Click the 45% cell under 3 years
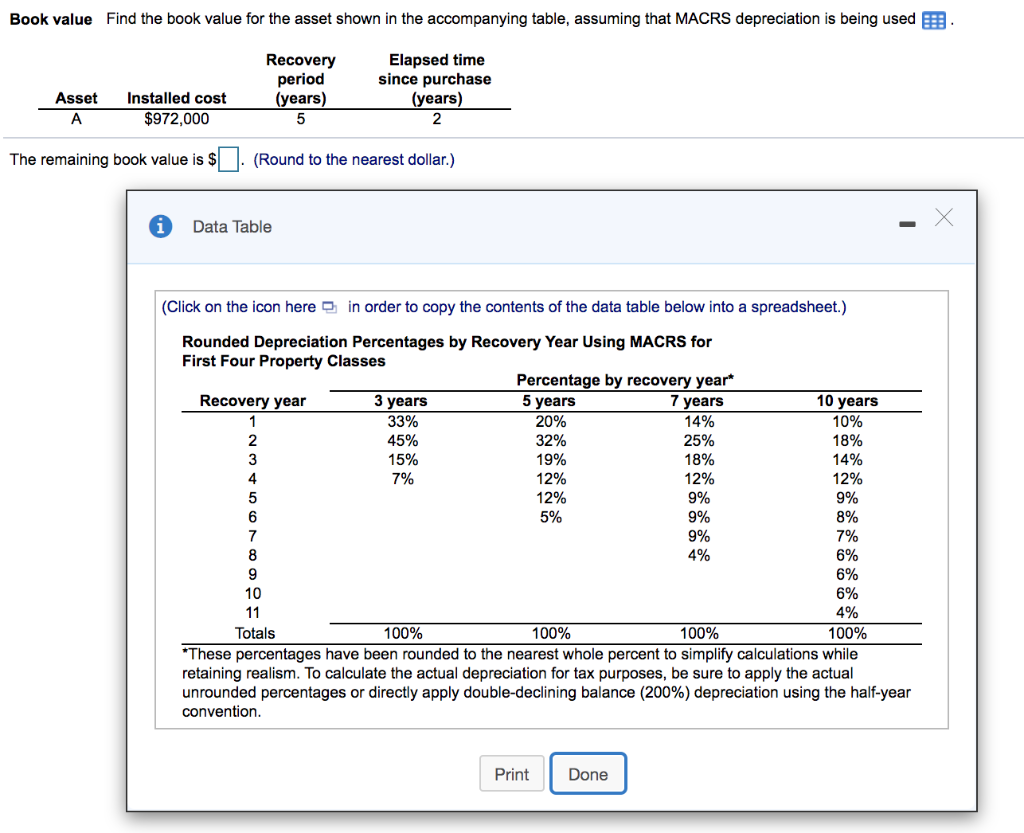 pyautogui.click(x=403, y=441)
